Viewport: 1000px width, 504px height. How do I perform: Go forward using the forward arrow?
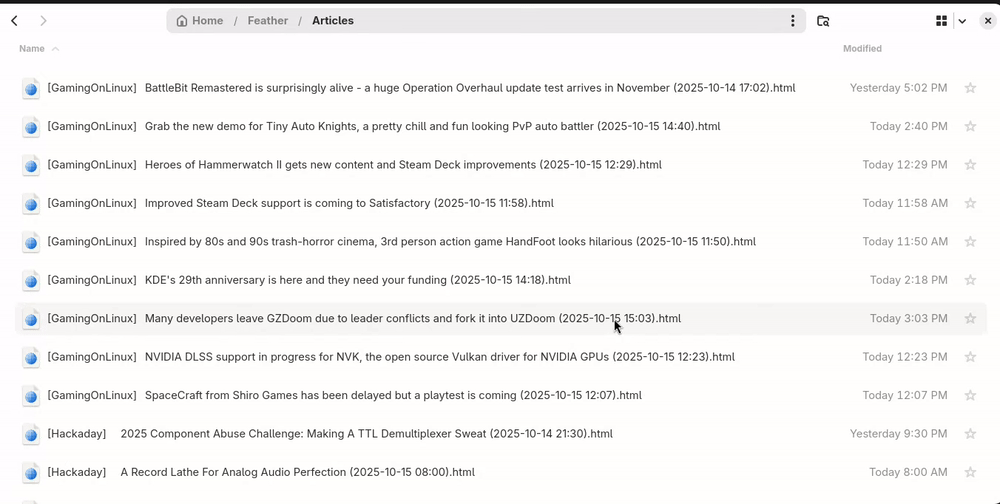[x=43, y=21]
